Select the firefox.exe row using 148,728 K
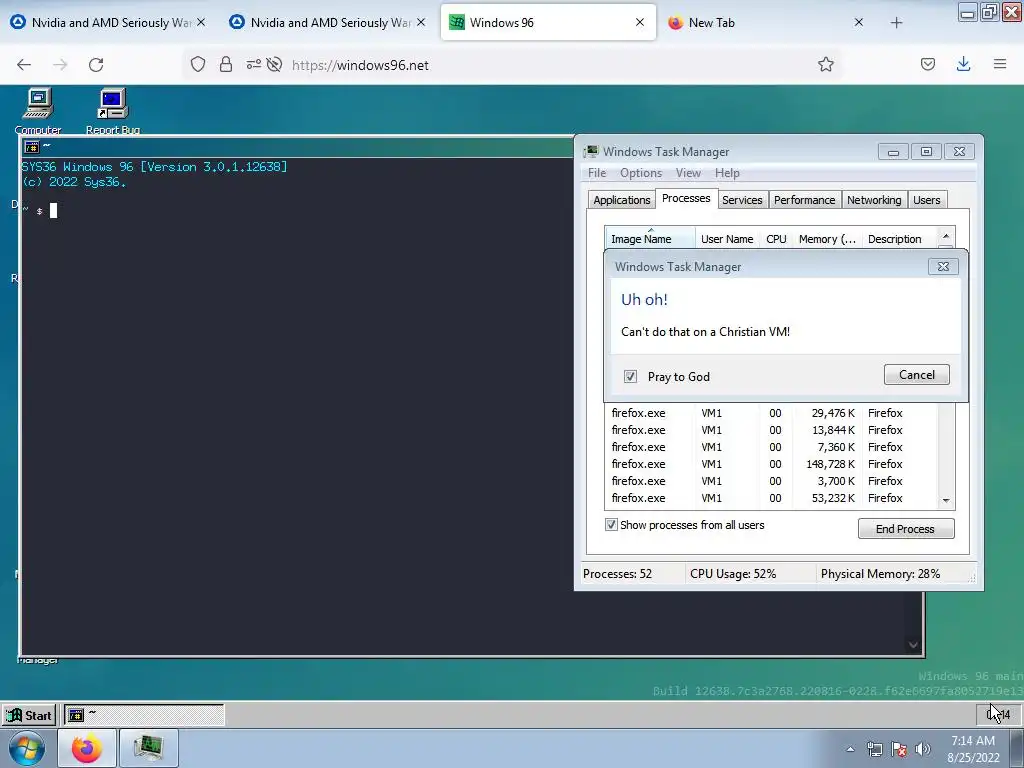Screen dimensions: 1024x768 pyautogui.click(x=771, y=464)
